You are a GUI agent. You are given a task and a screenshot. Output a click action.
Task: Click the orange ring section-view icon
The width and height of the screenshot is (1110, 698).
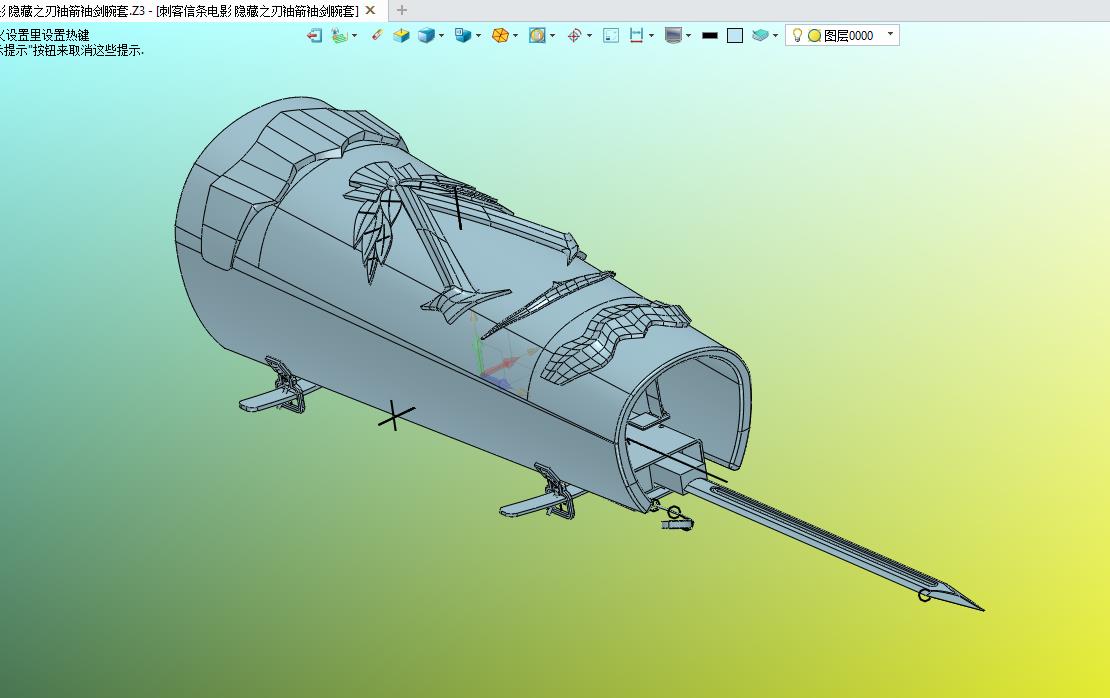537,35
